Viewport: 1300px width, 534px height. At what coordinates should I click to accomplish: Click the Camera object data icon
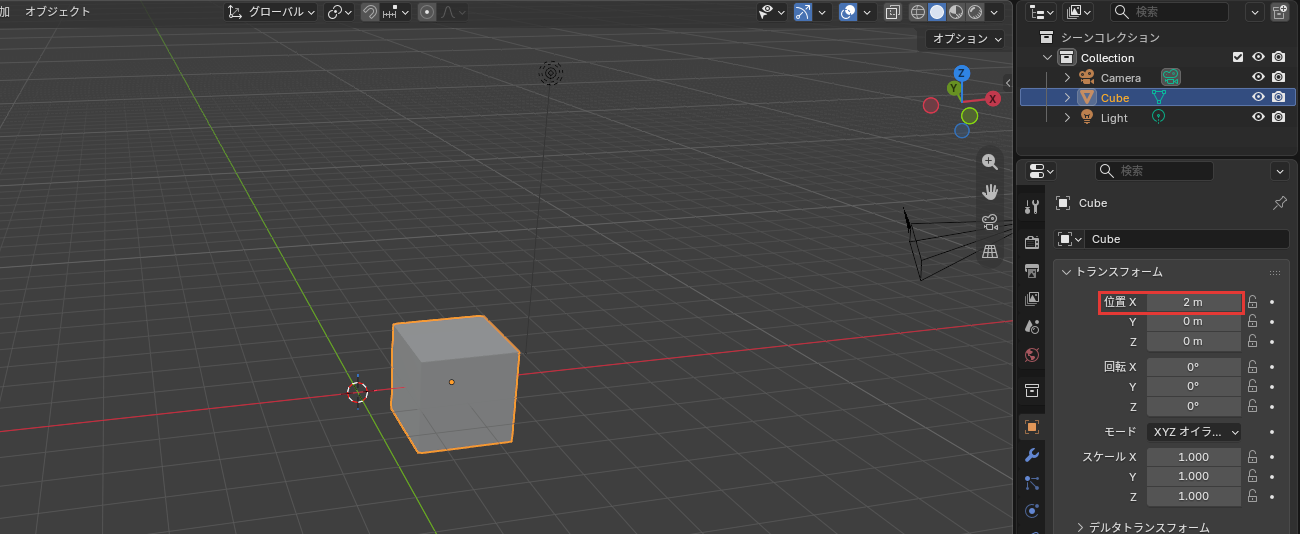[1171, 77]
